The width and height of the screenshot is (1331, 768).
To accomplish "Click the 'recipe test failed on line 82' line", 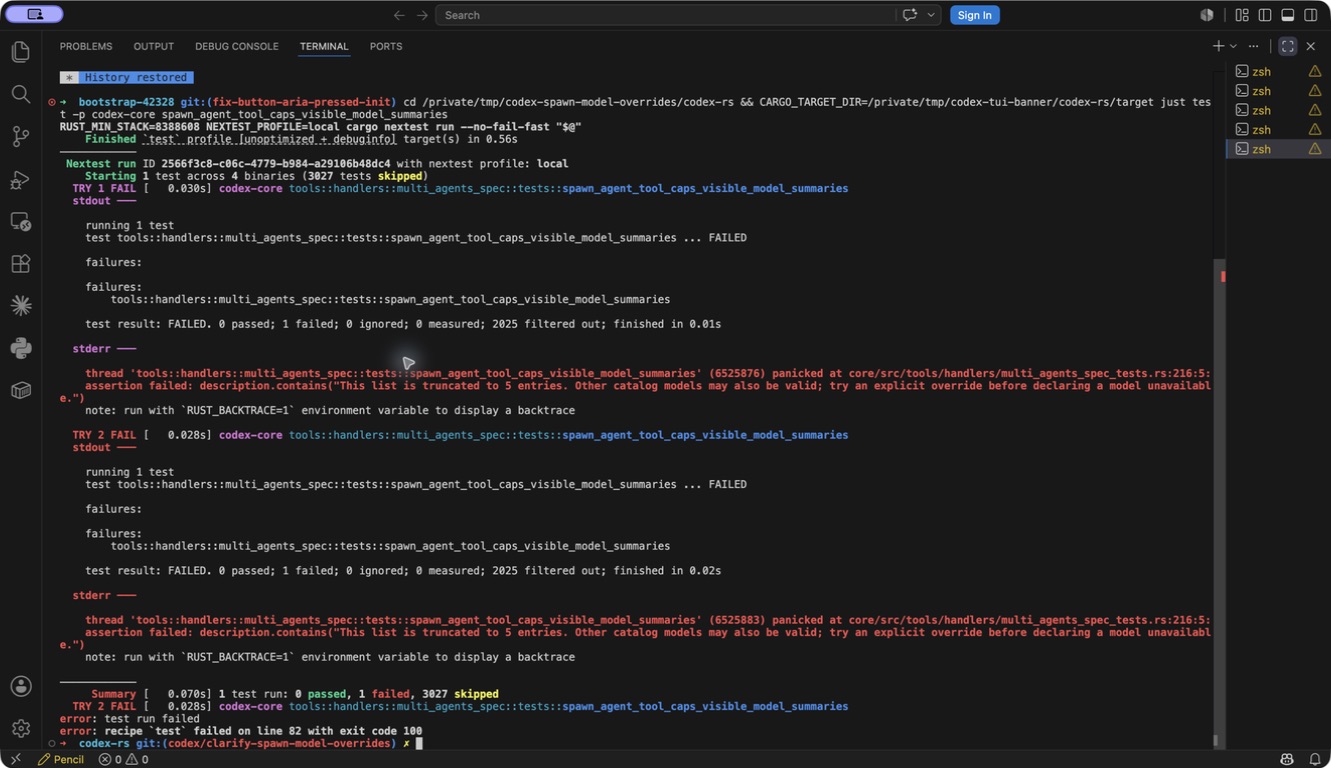I will (x=241, y=731).
